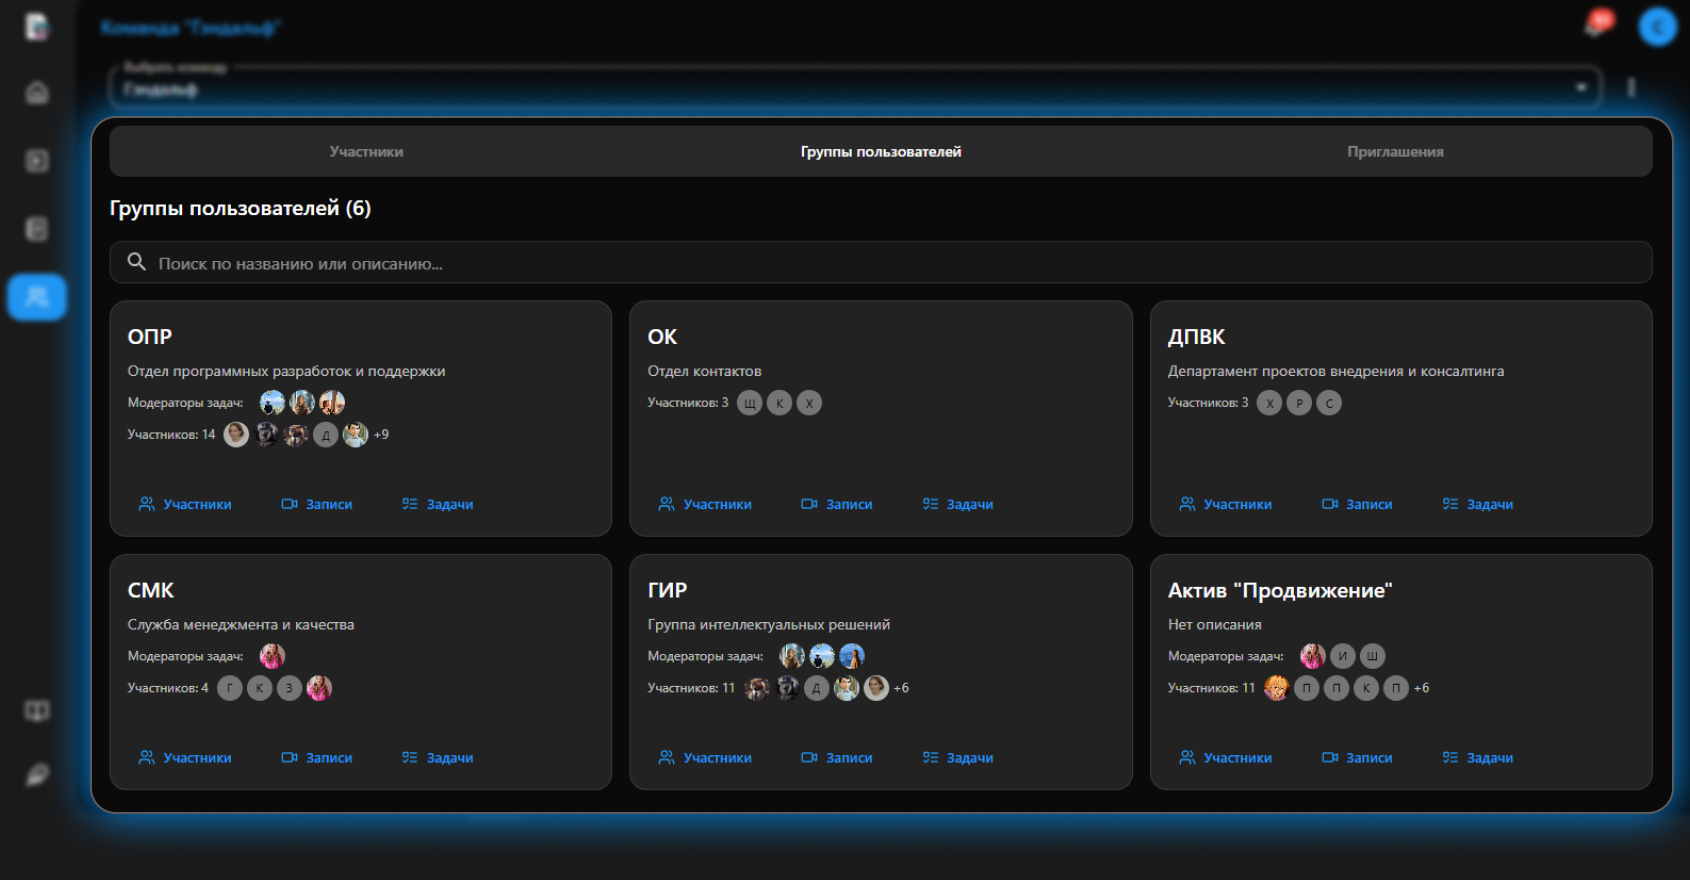Open the home icon in the sidebar

(37, 93)
